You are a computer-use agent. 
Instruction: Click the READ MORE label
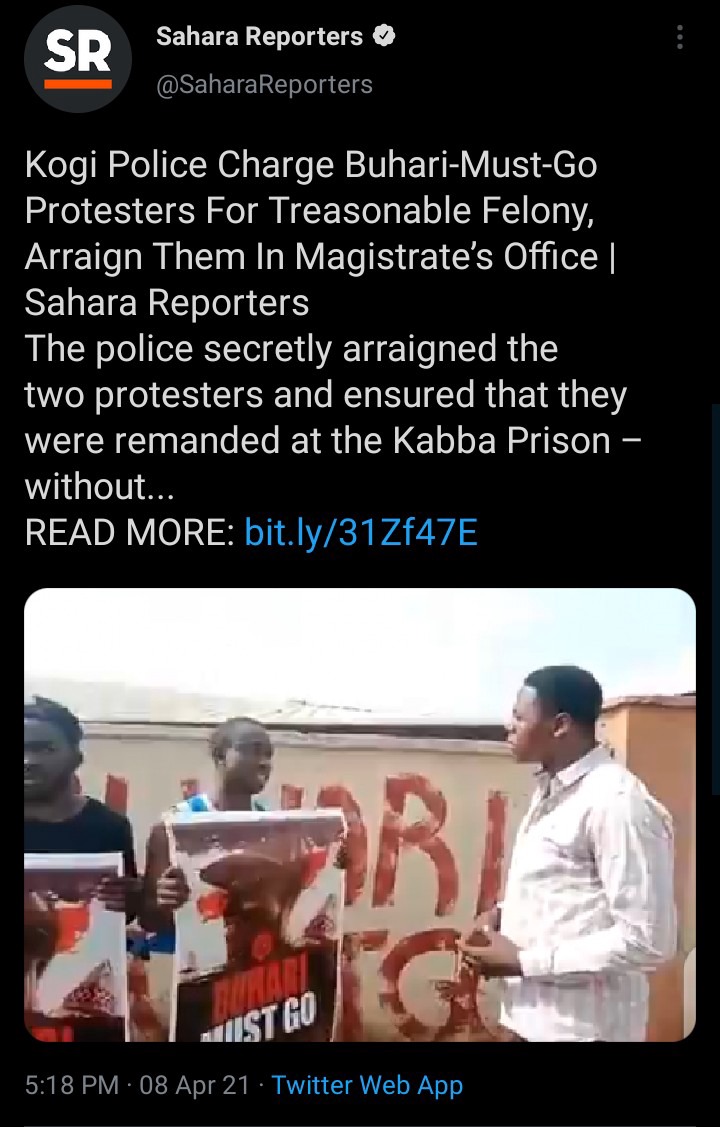click(x=130, y=533)
